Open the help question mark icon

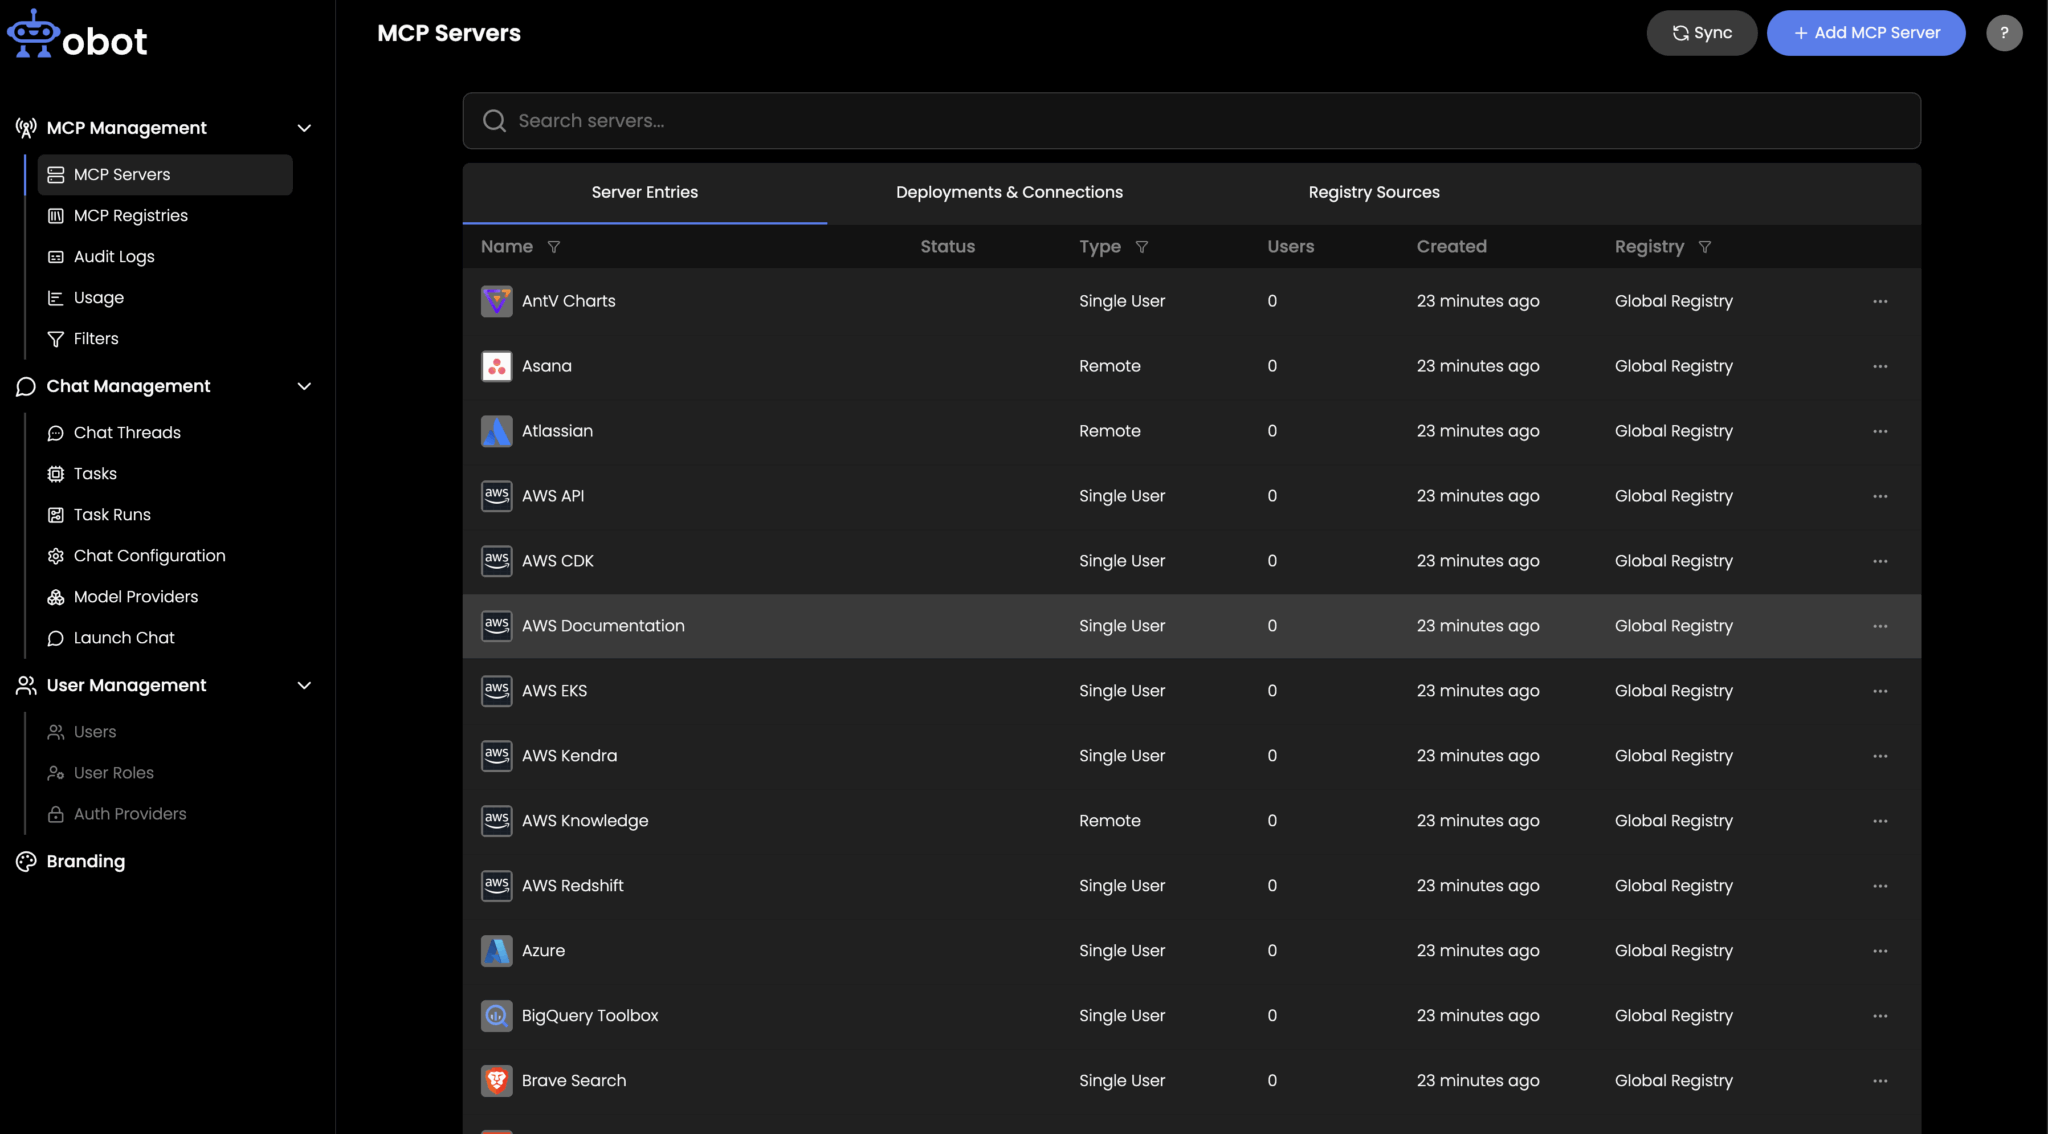tap(2003, 33)
